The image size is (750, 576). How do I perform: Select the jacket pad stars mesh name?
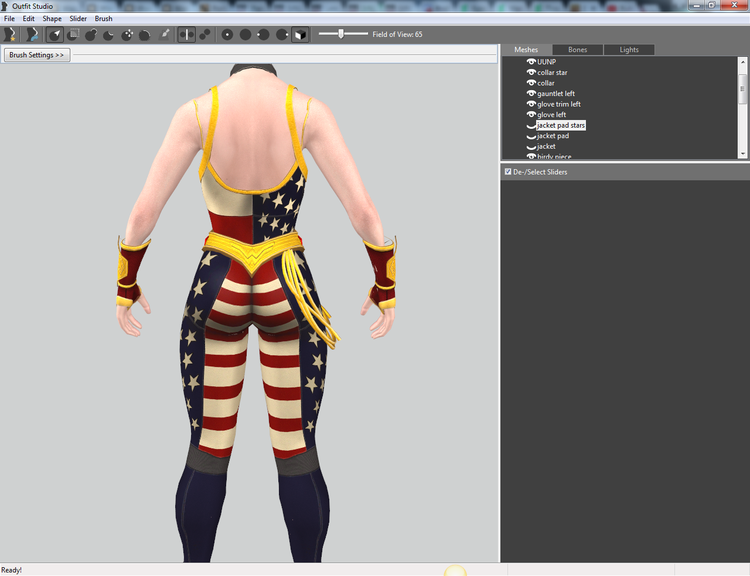(x=561, y=125)
